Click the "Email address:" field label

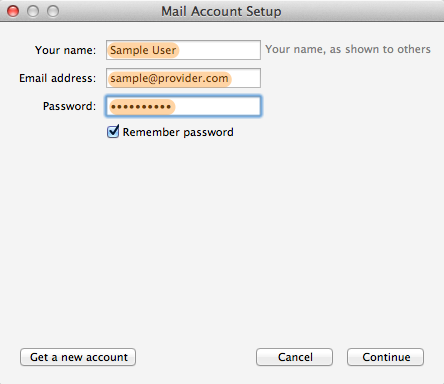(x=57, y=78)
